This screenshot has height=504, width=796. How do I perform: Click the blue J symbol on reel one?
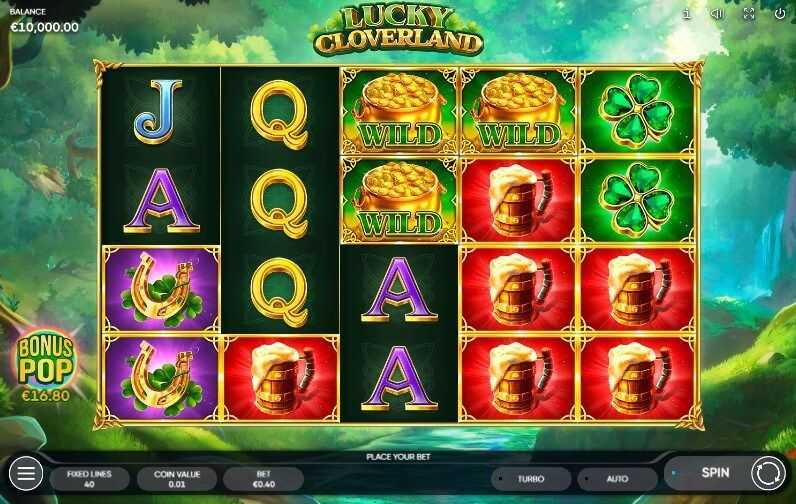pos(160,112)
